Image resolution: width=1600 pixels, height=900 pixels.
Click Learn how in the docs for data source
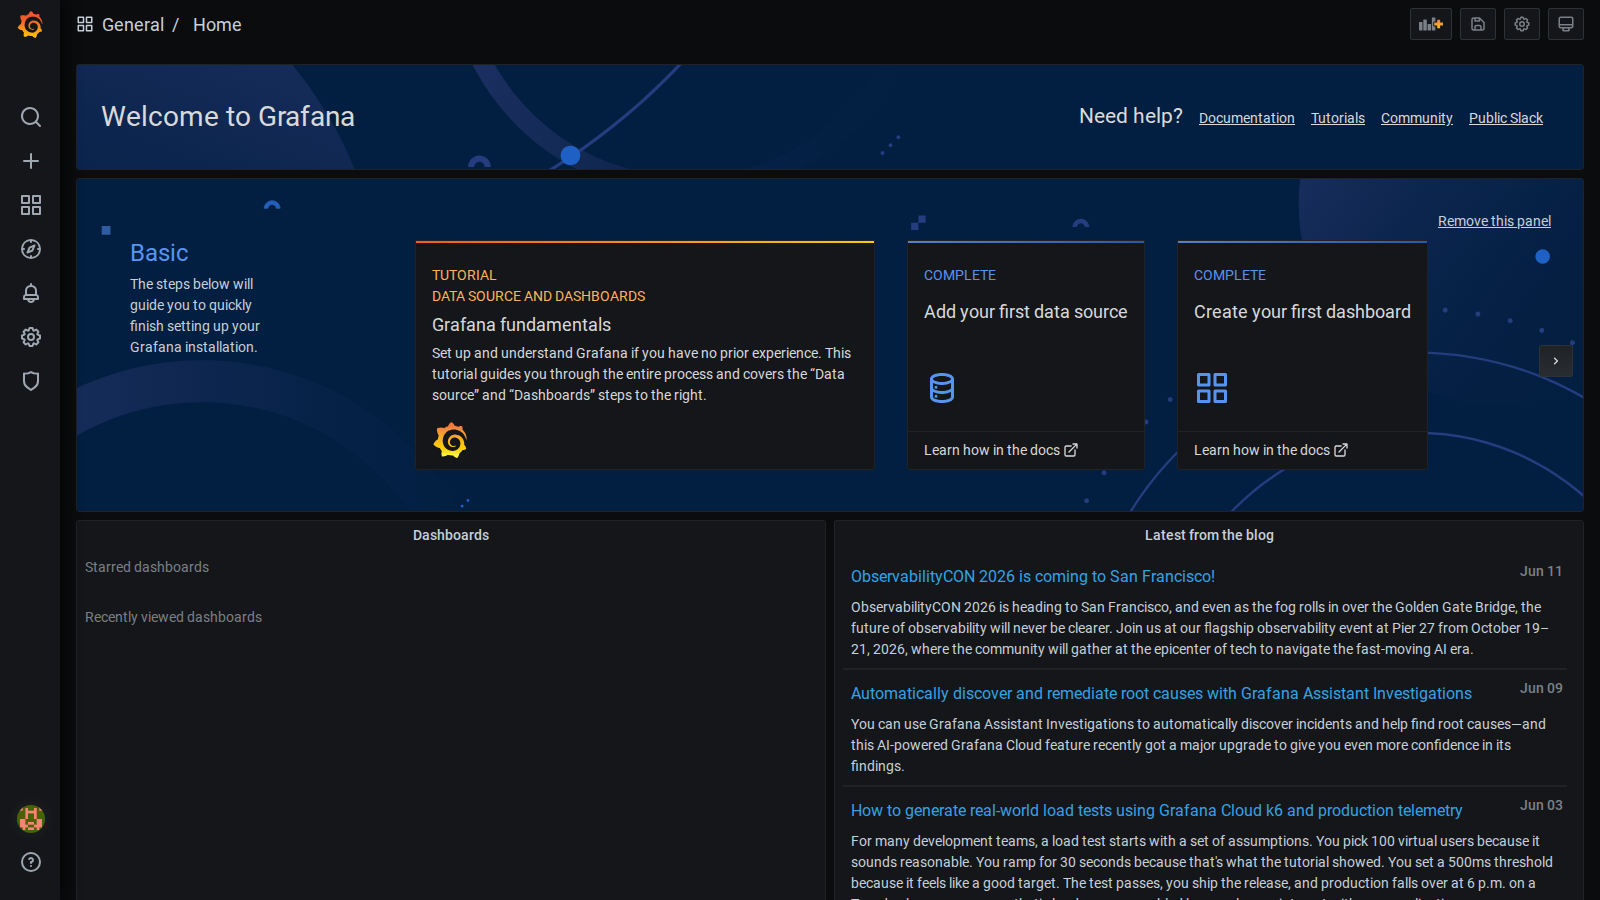pyautogui.click(x=1001, y=450)
